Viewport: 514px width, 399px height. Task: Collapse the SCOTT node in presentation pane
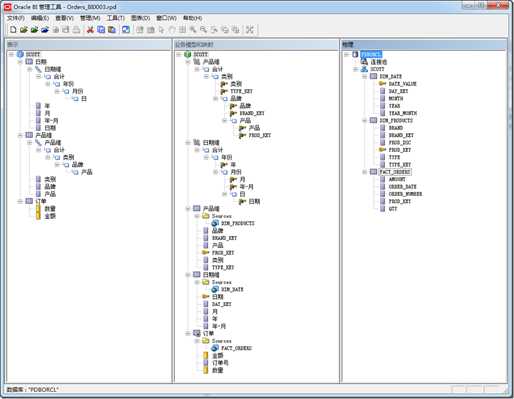tap(11, 54)
